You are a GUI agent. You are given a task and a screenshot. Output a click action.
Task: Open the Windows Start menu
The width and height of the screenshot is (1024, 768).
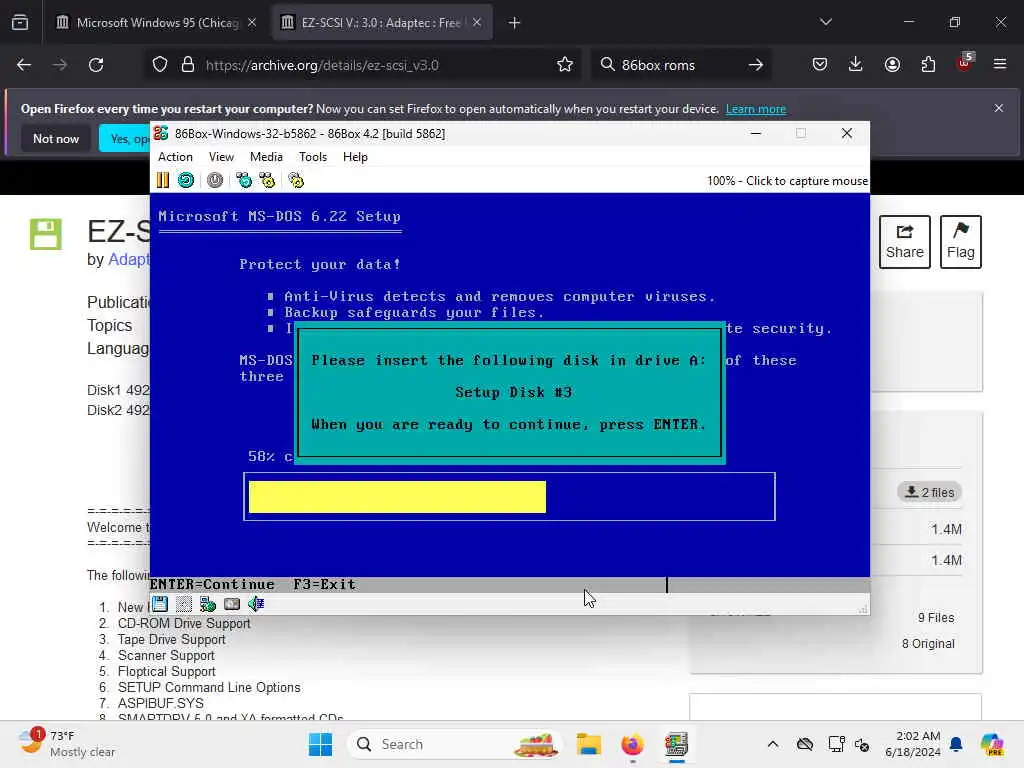[320, 744]
